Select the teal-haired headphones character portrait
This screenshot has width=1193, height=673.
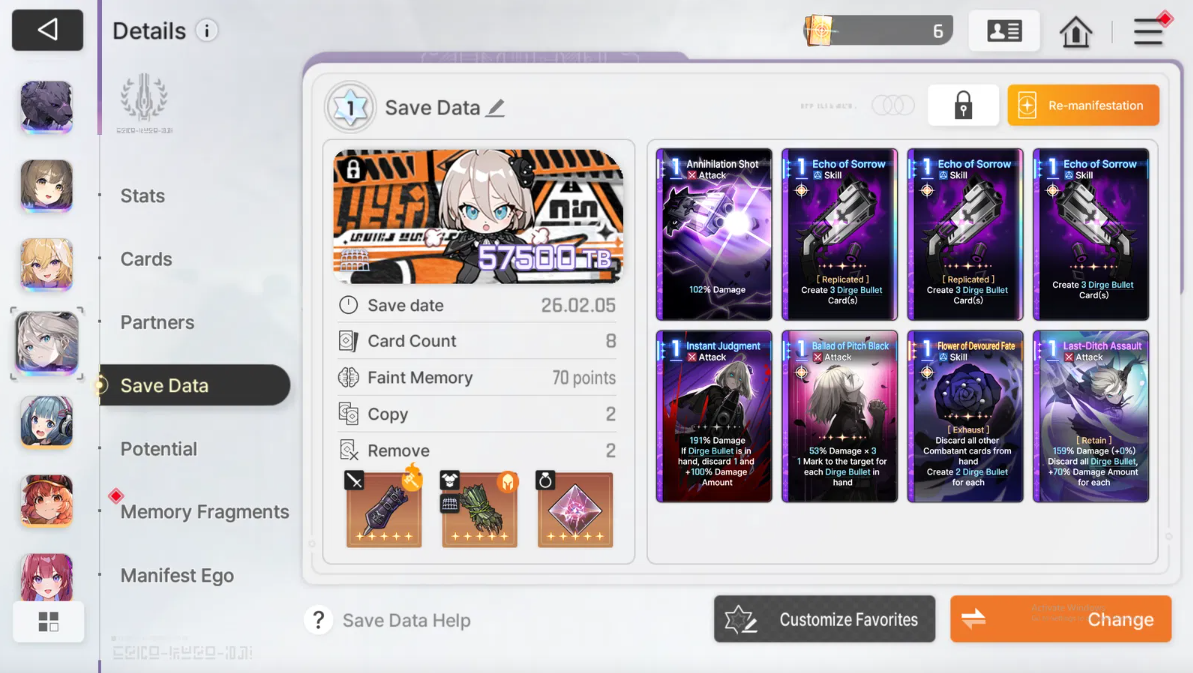(46, 422)
